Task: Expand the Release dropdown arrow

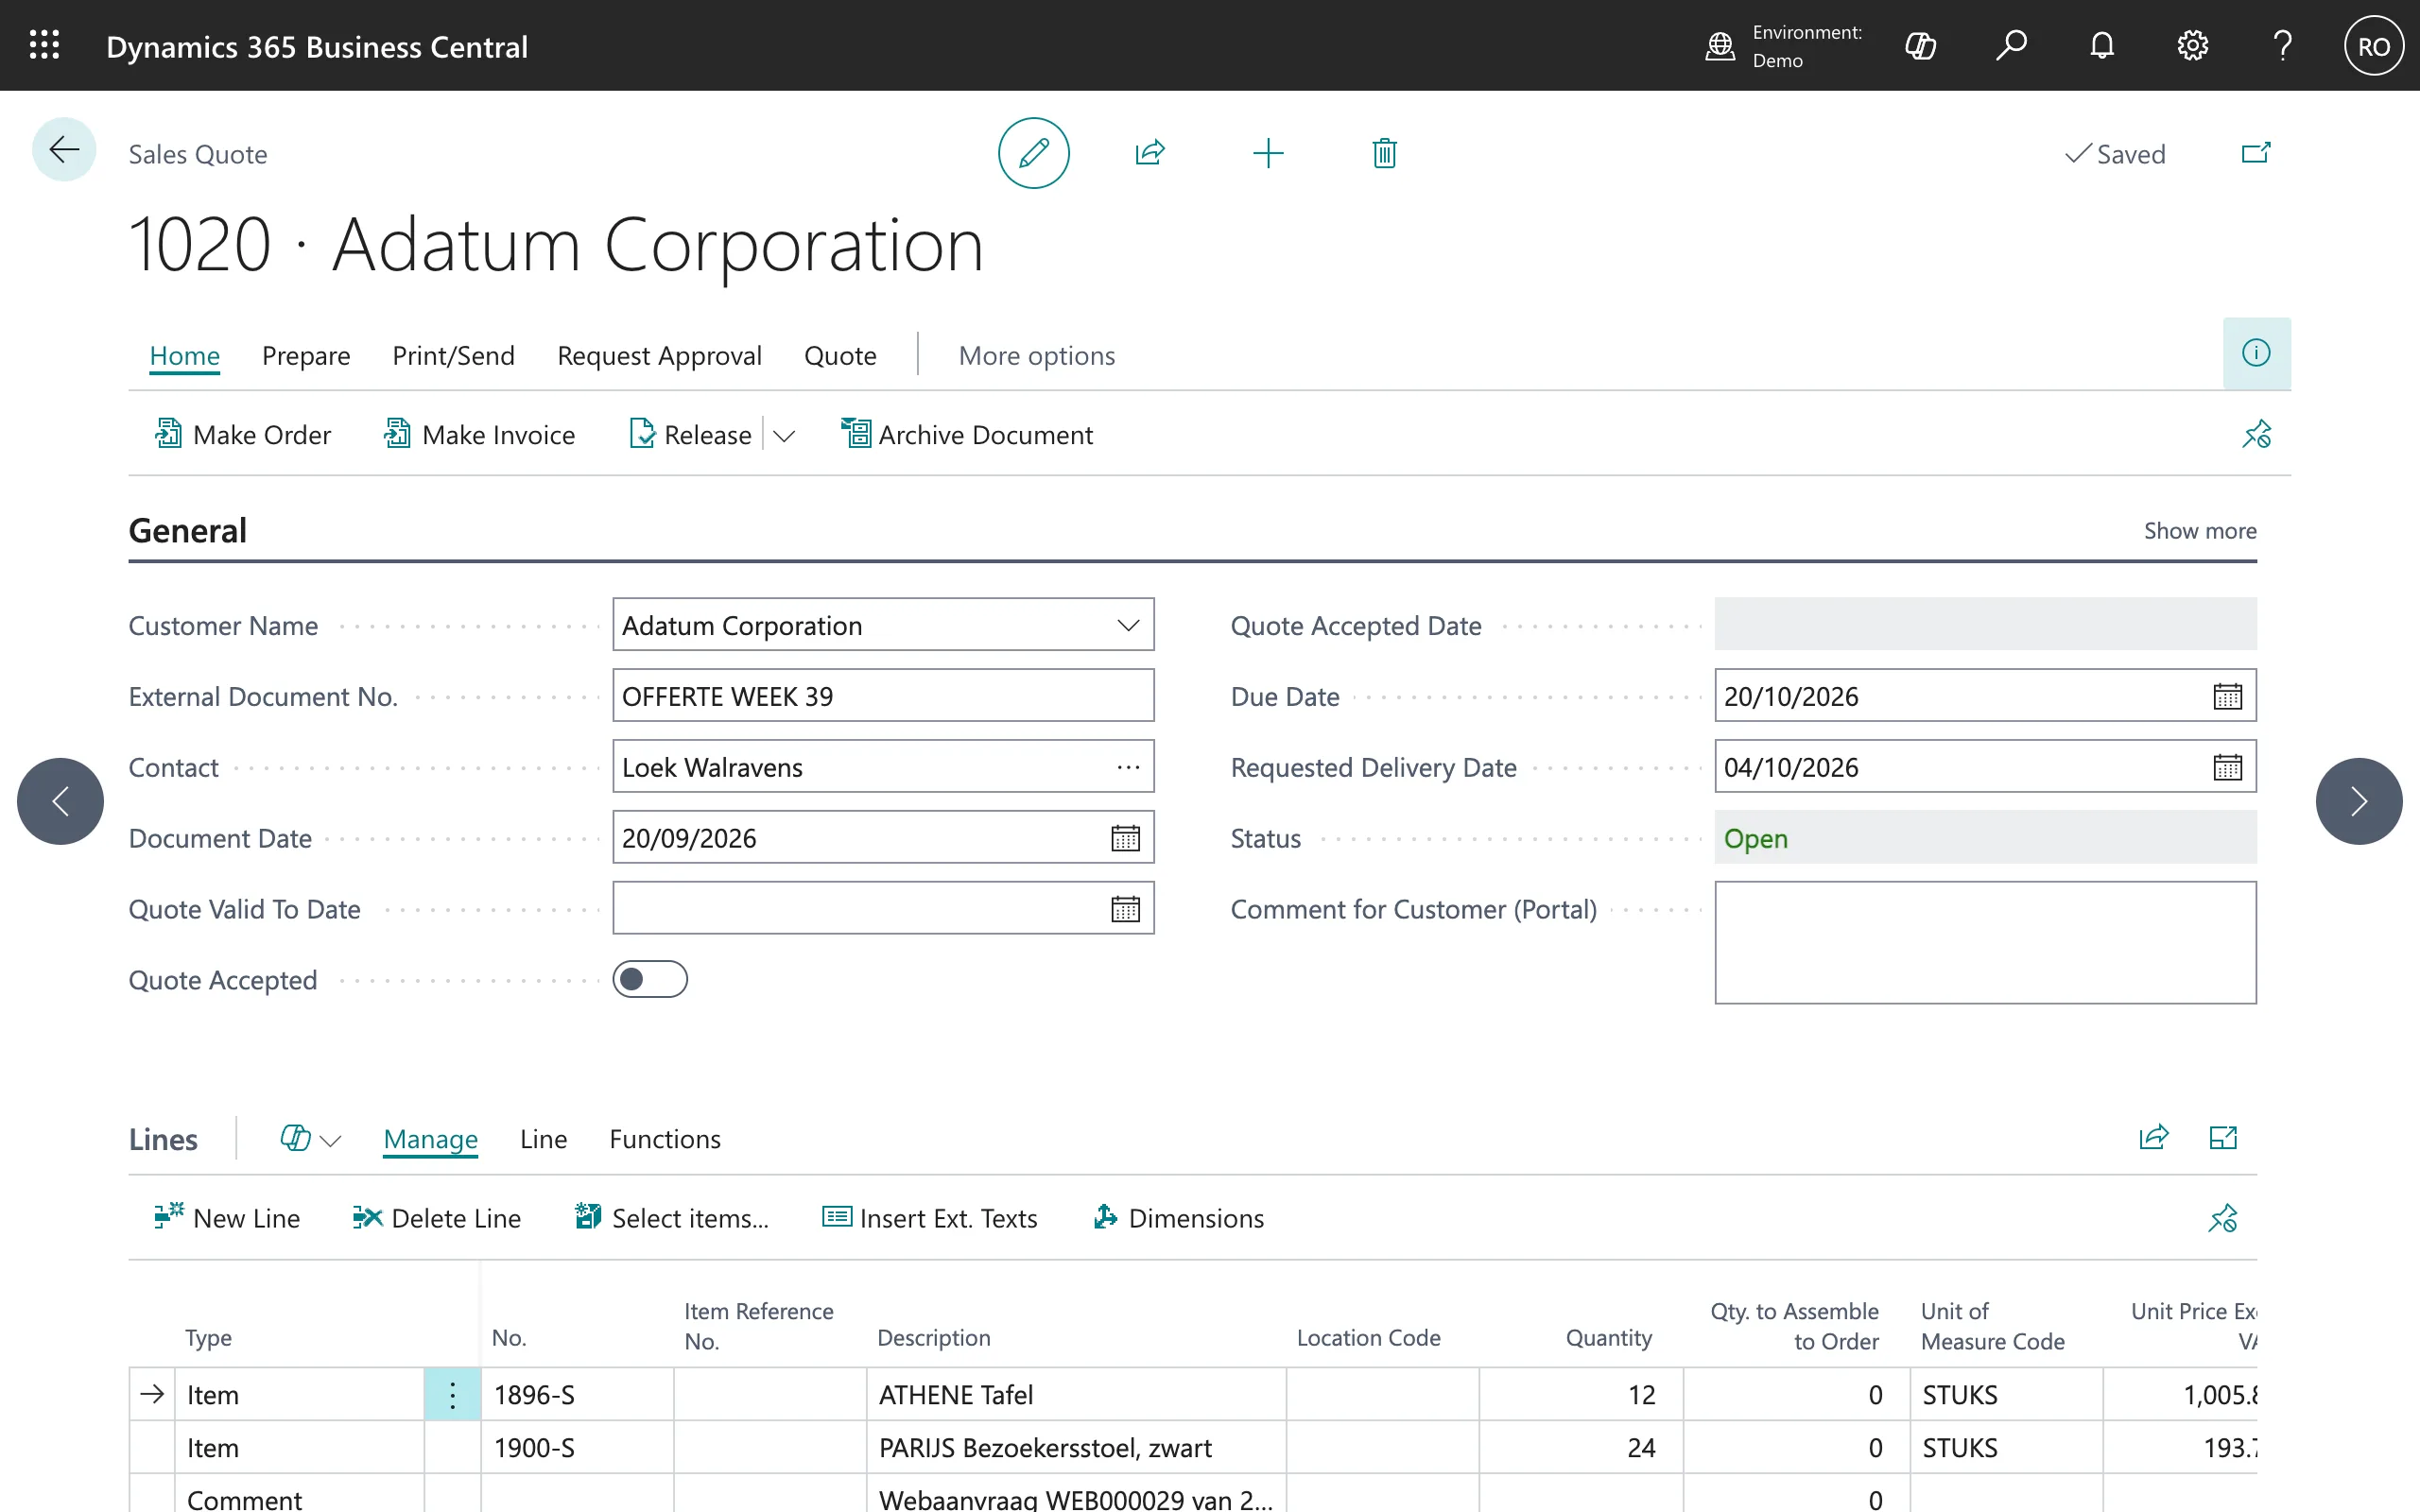Action: click(784, 435)
